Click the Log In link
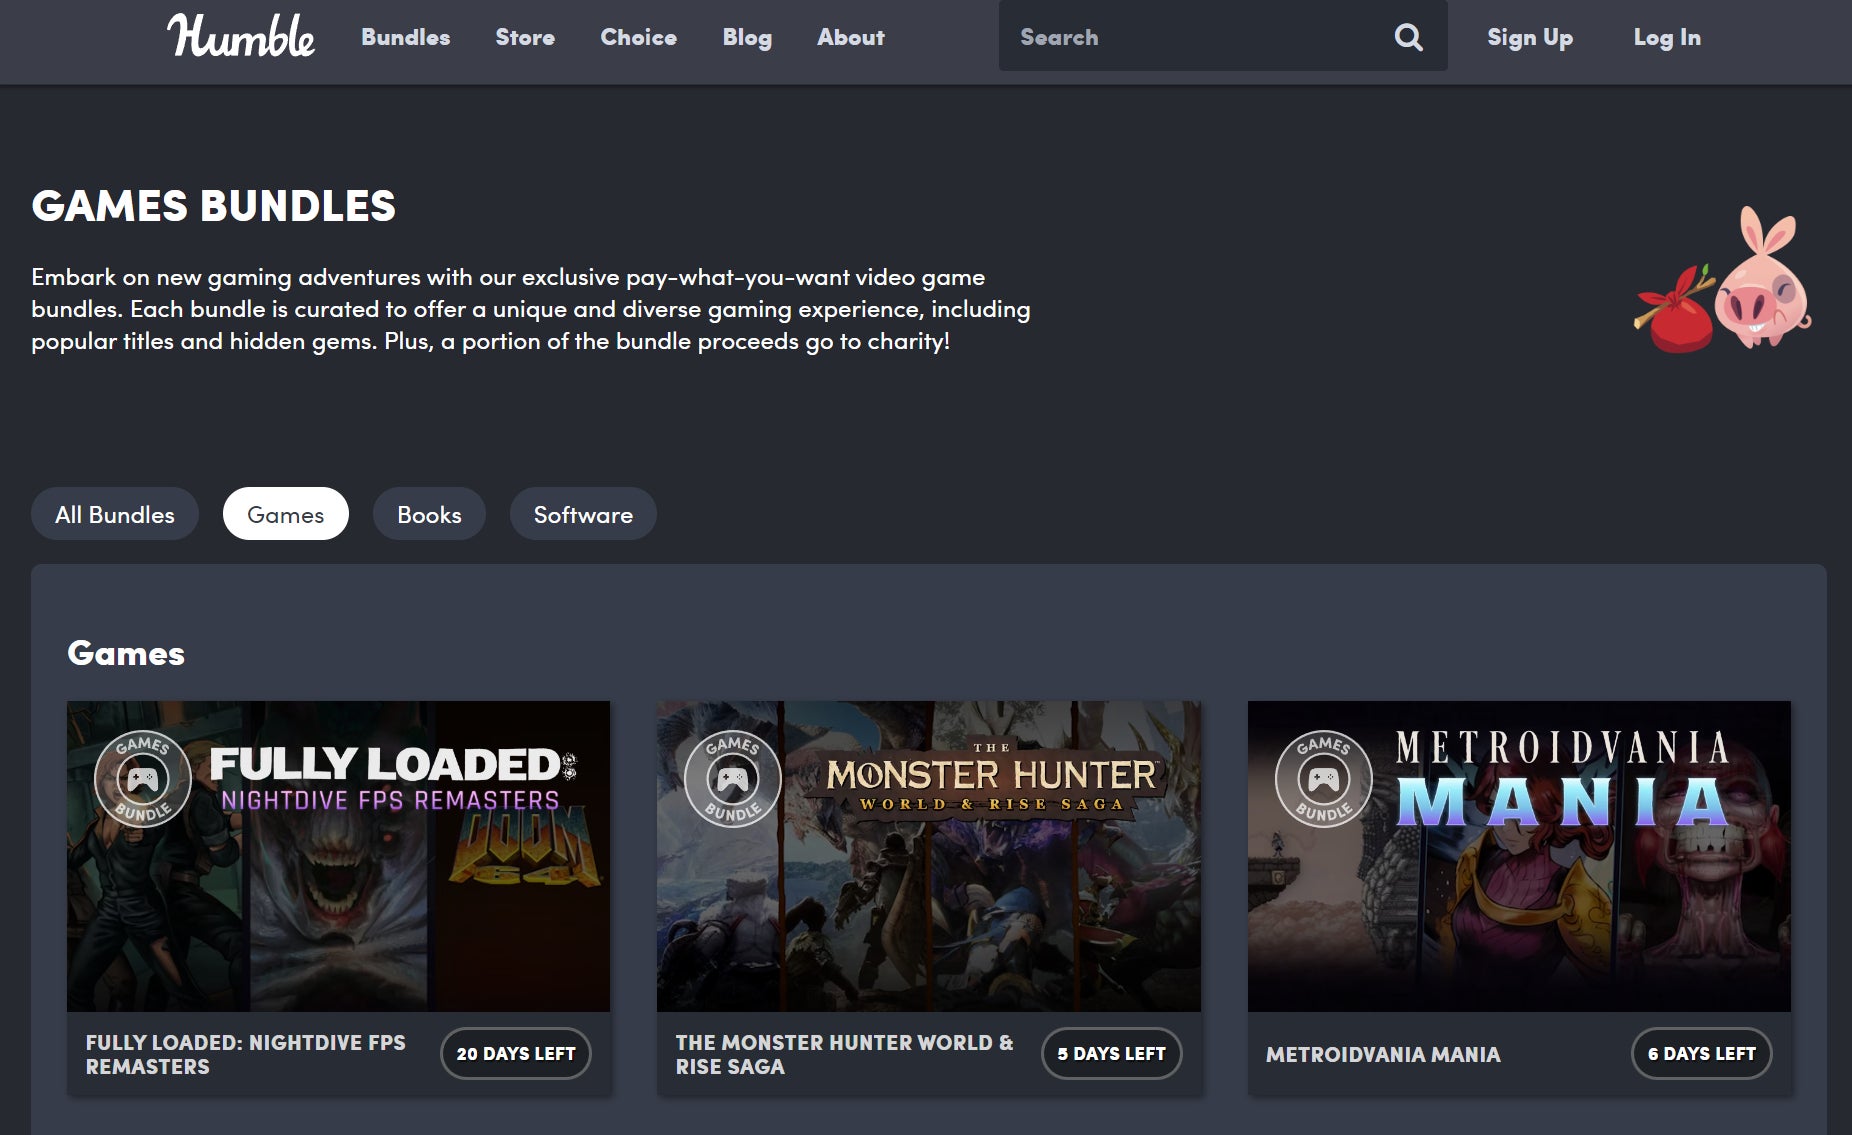 coord(1666,38)
